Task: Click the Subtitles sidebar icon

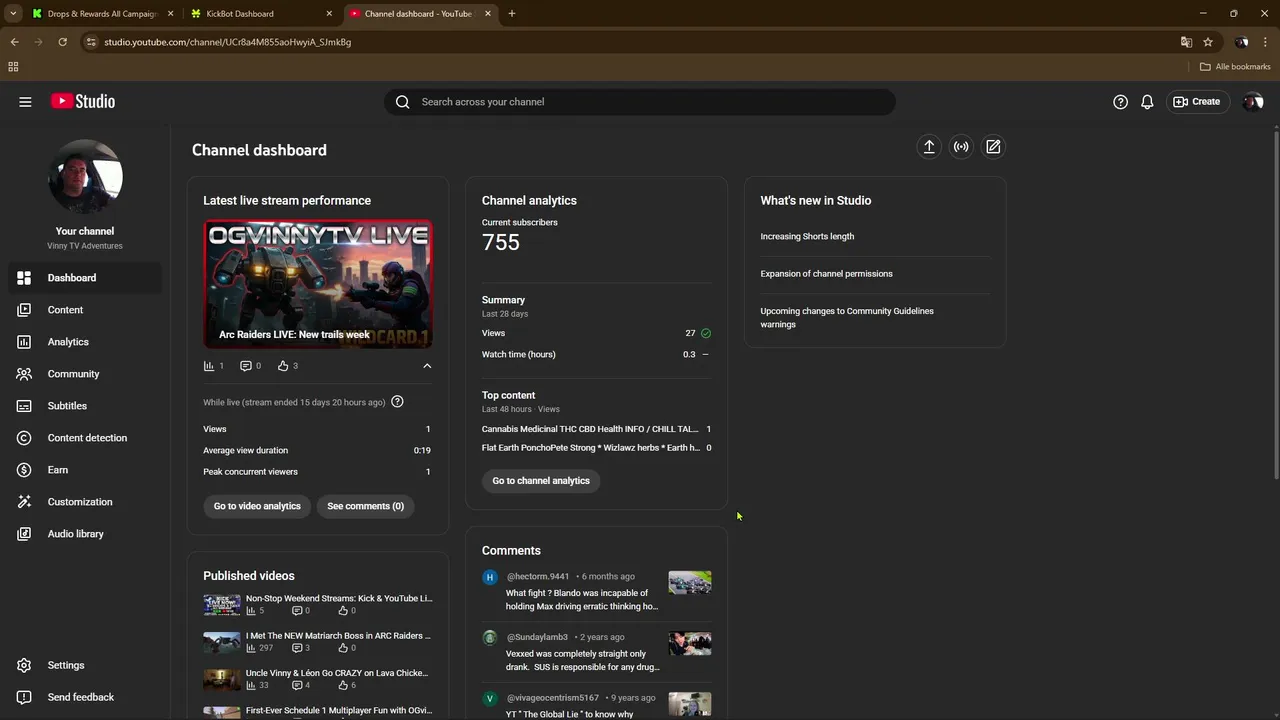Action: tap(24, 405)
